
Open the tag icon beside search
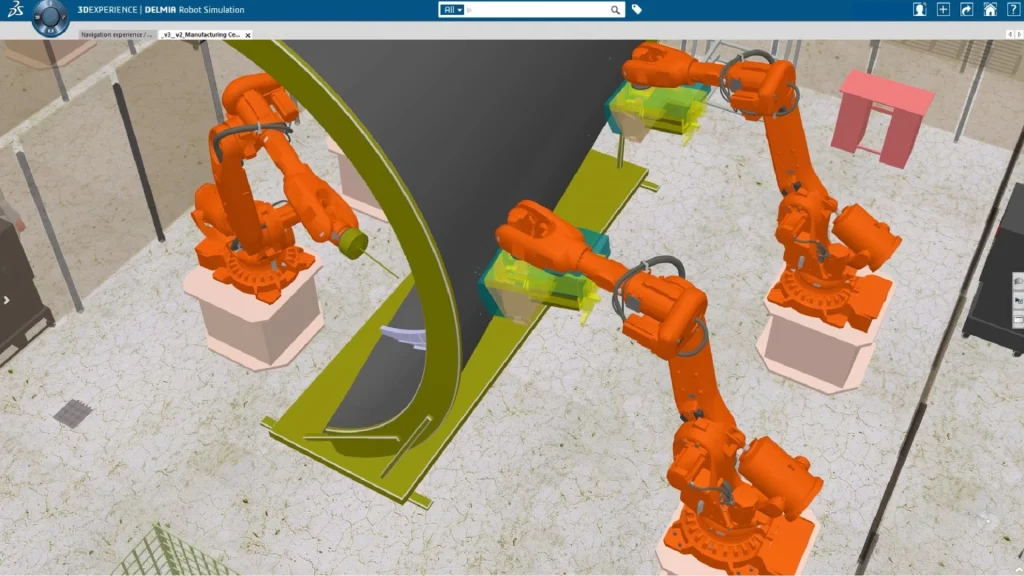click(637, 10)
